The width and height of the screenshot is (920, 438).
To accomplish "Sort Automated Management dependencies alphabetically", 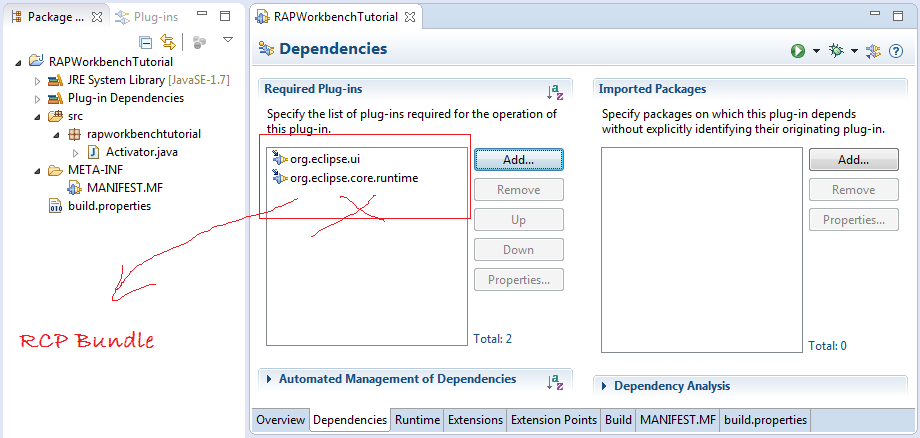I will click(554, 382).
